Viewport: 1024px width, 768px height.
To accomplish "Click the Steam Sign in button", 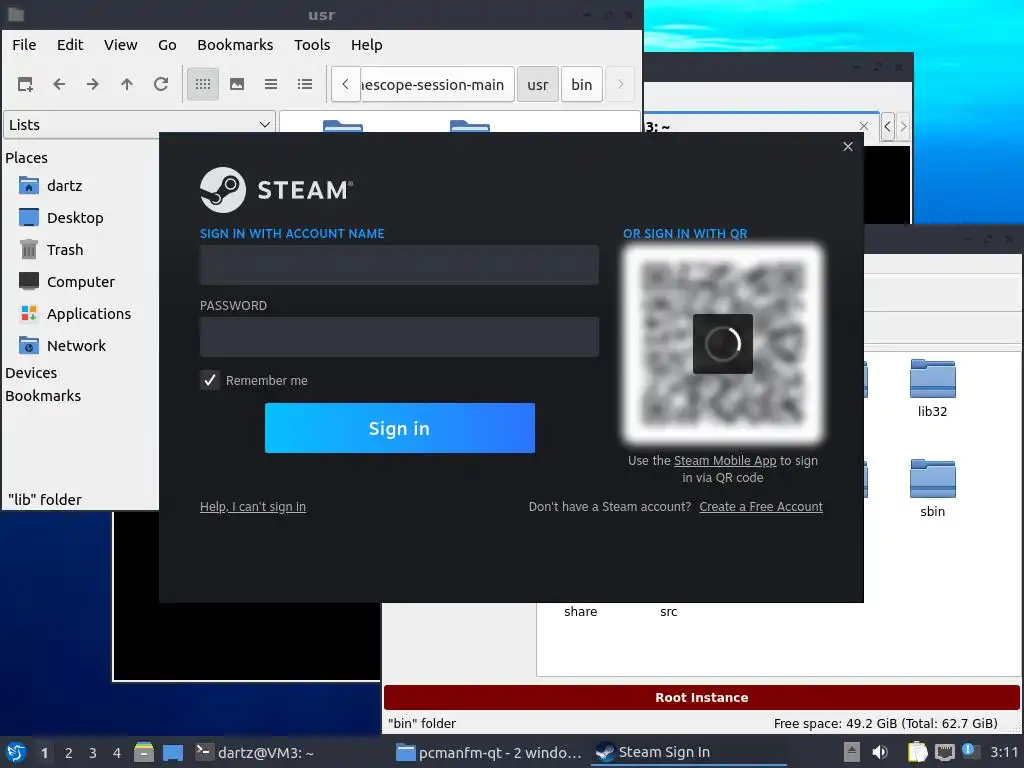I will [400, 428].
